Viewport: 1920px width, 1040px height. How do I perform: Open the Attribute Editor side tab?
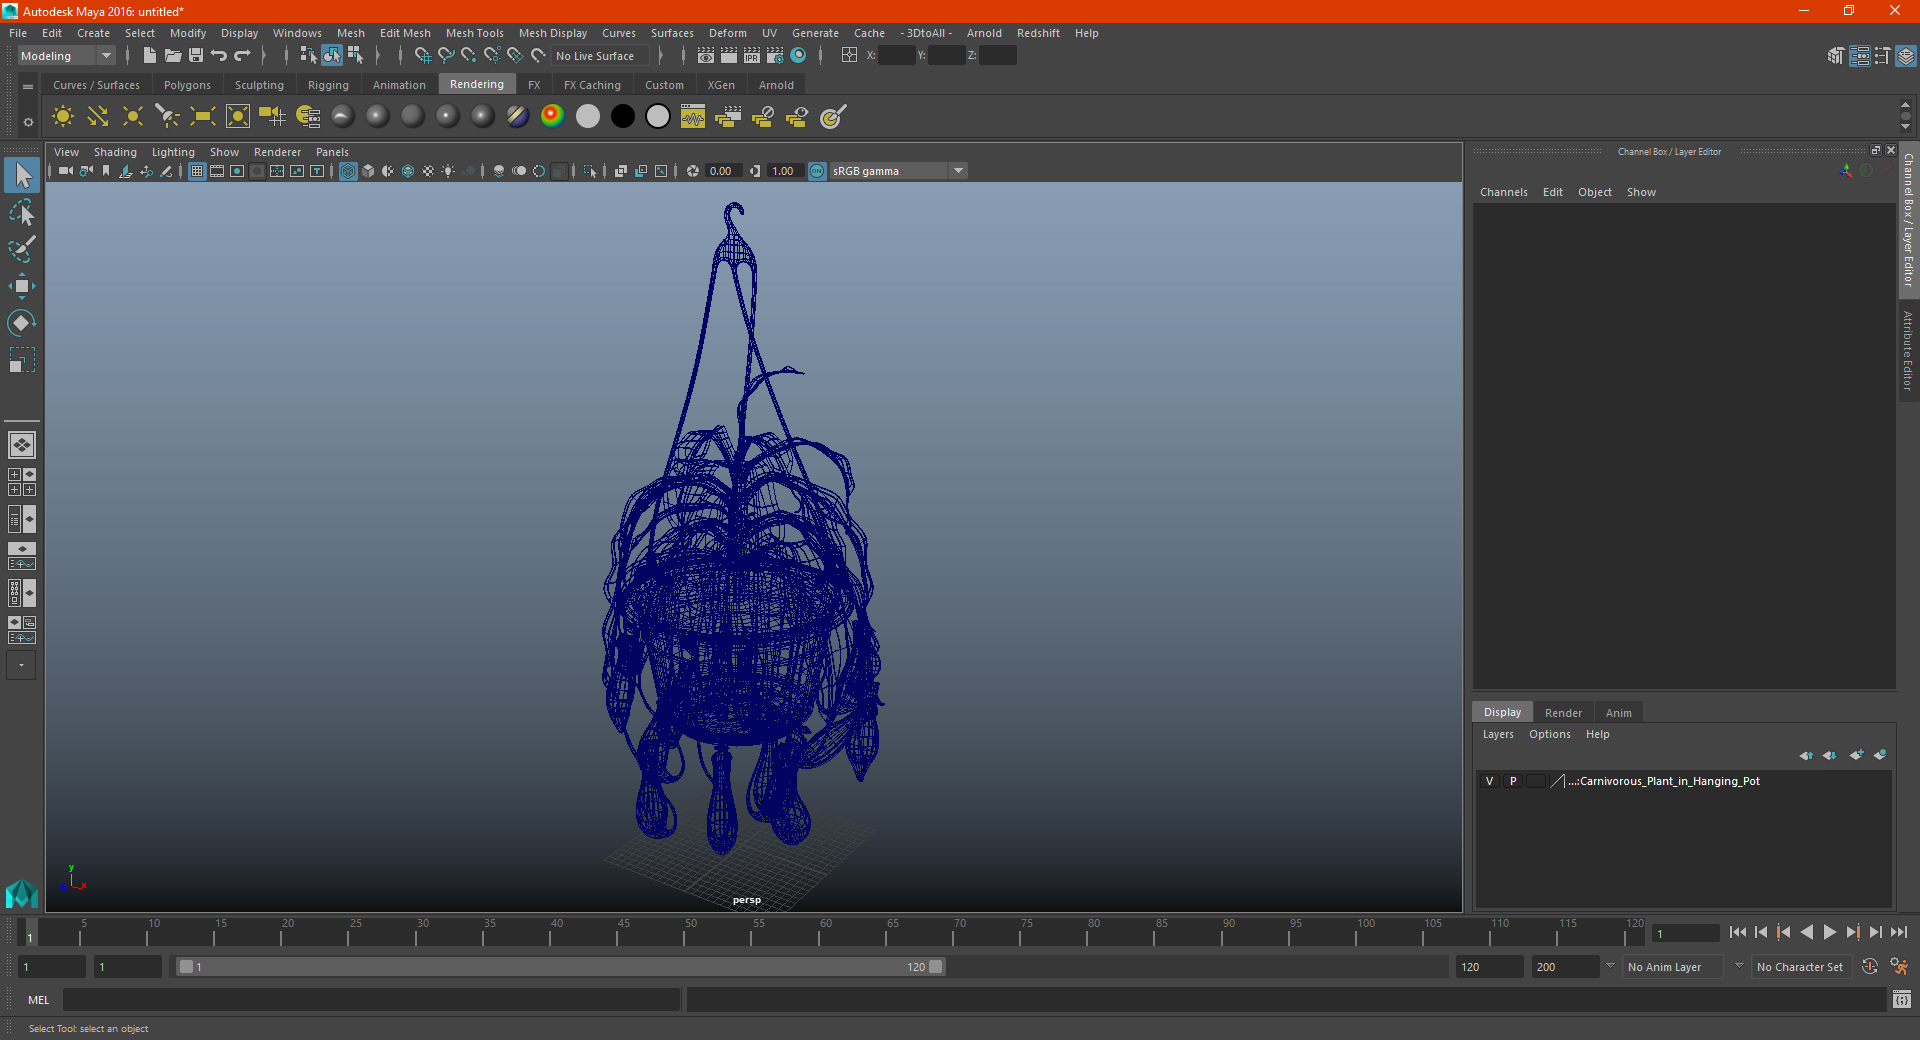1908,350
